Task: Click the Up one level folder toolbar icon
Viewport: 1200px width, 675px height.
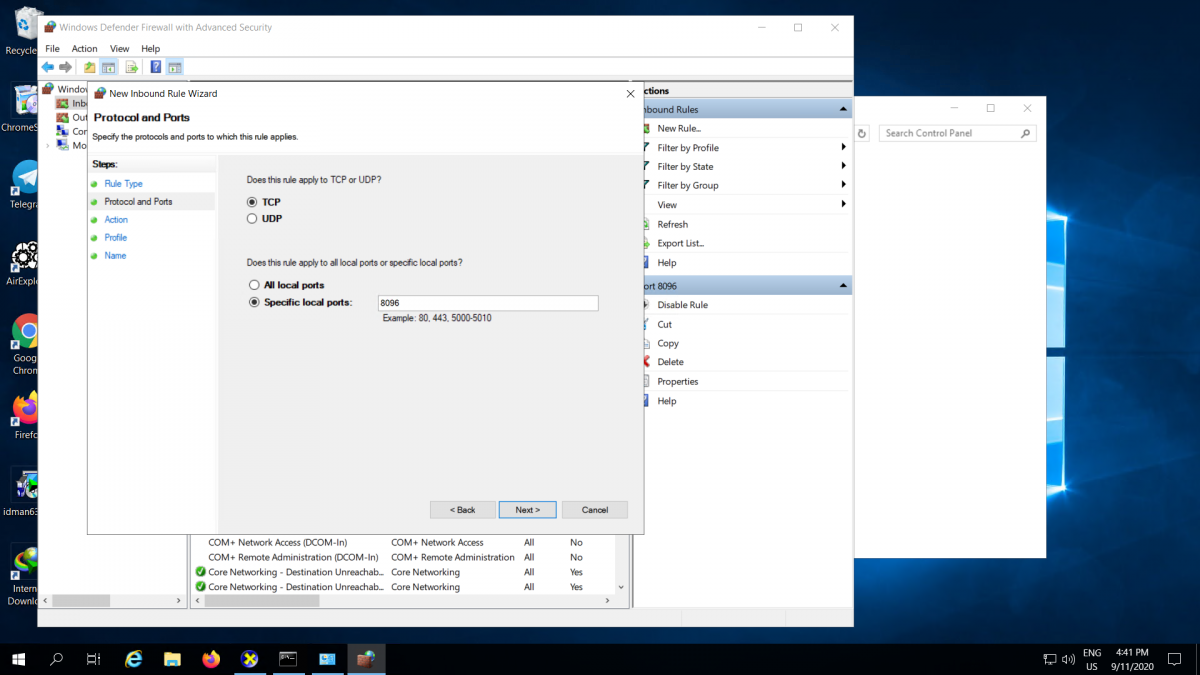Action: click(x=90, y=67)
